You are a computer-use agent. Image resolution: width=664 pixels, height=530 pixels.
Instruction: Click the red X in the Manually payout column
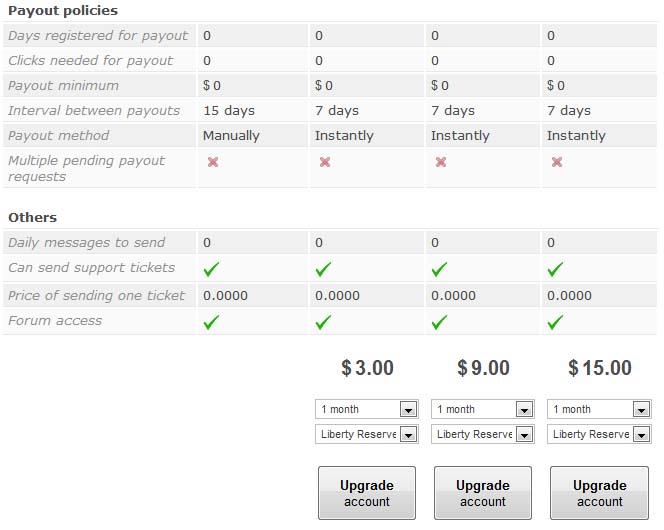tap(213, 162)
